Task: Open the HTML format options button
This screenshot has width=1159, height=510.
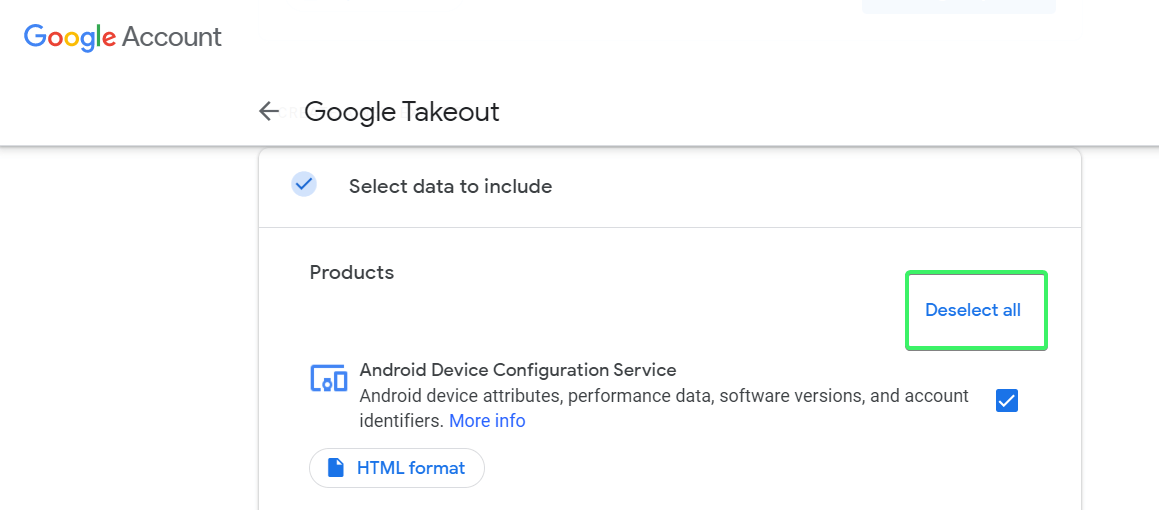Action: [x=397, y=468]
